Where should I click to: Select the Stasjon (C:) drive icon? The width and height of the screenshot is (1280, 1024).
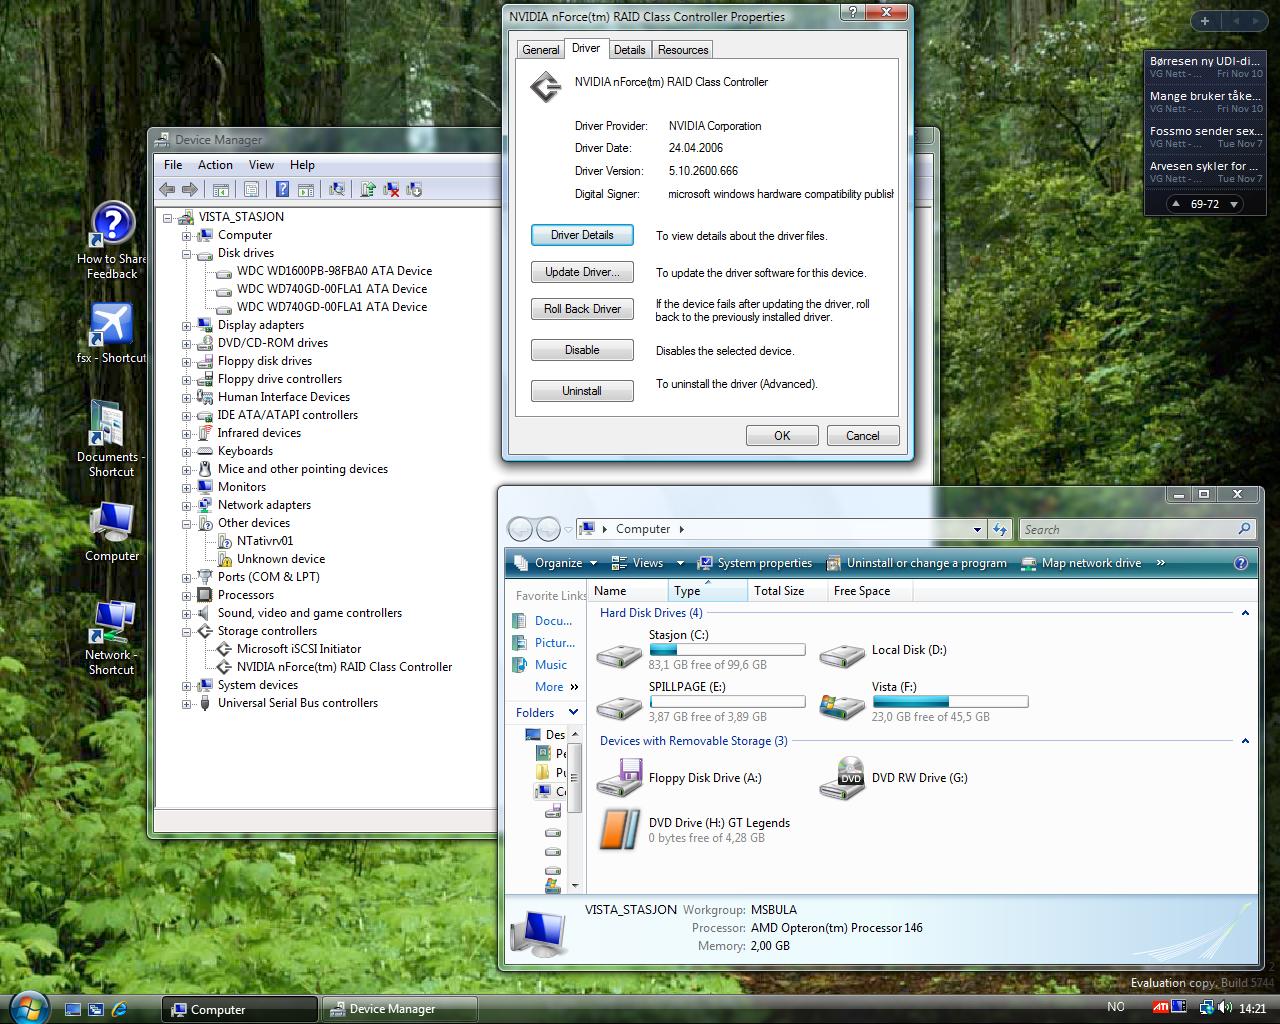tap(620, 654)
